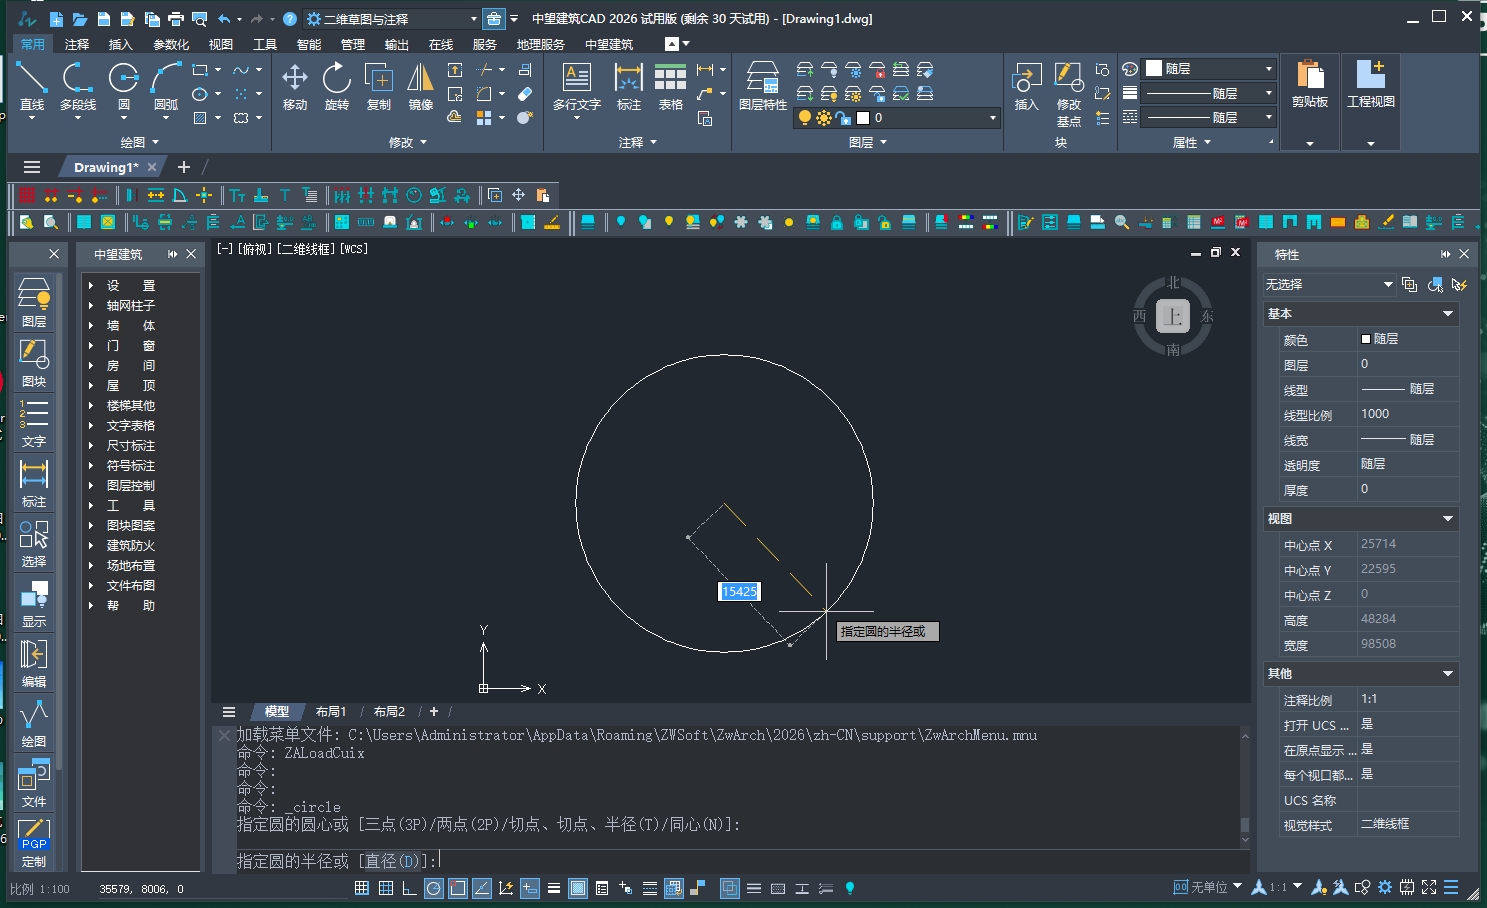The height and width of the screenshot is (908, 1487).
Task: Select the 圆 circle tool
Action: click(124, 86)
